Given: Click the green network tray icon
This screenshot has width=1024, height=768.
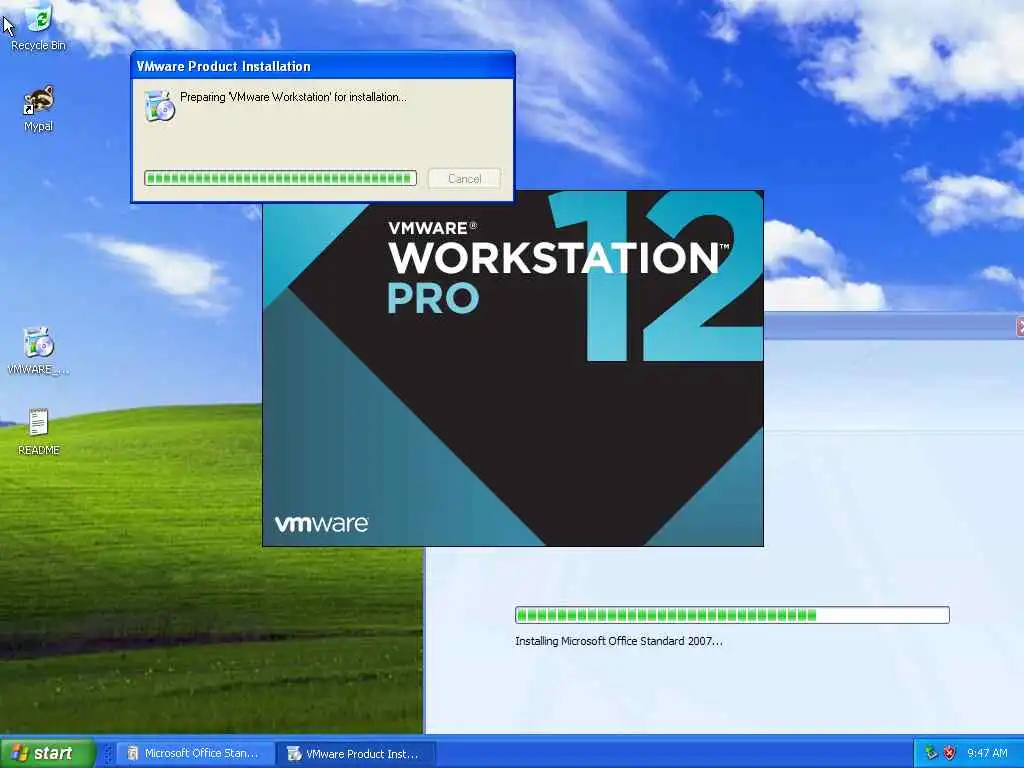Looking at the screenshot, I should pyautogui.click(x=931, y=753).
